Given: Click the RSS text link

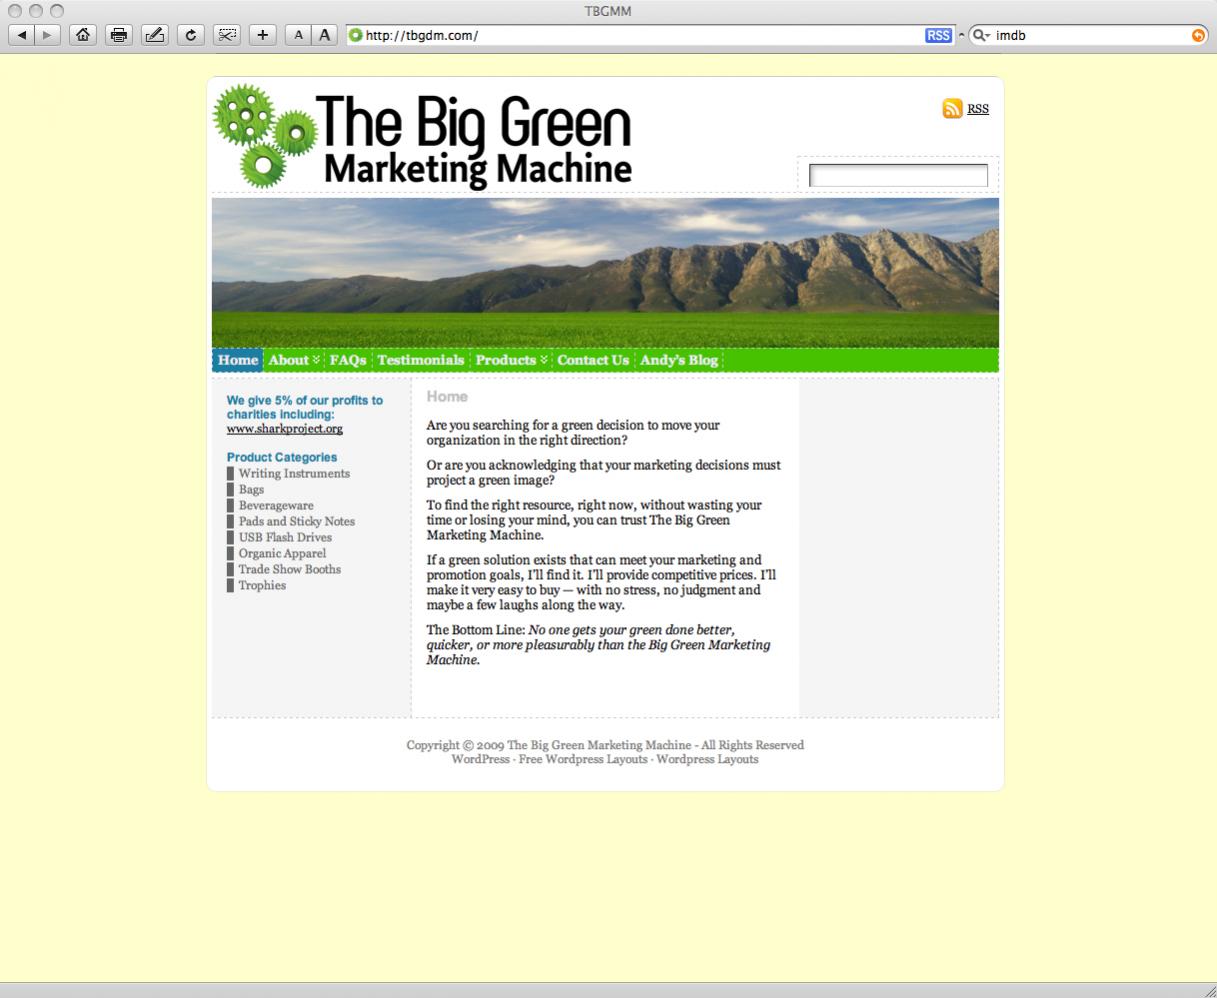Looking at the screenshot, I should tap(978, 109).
